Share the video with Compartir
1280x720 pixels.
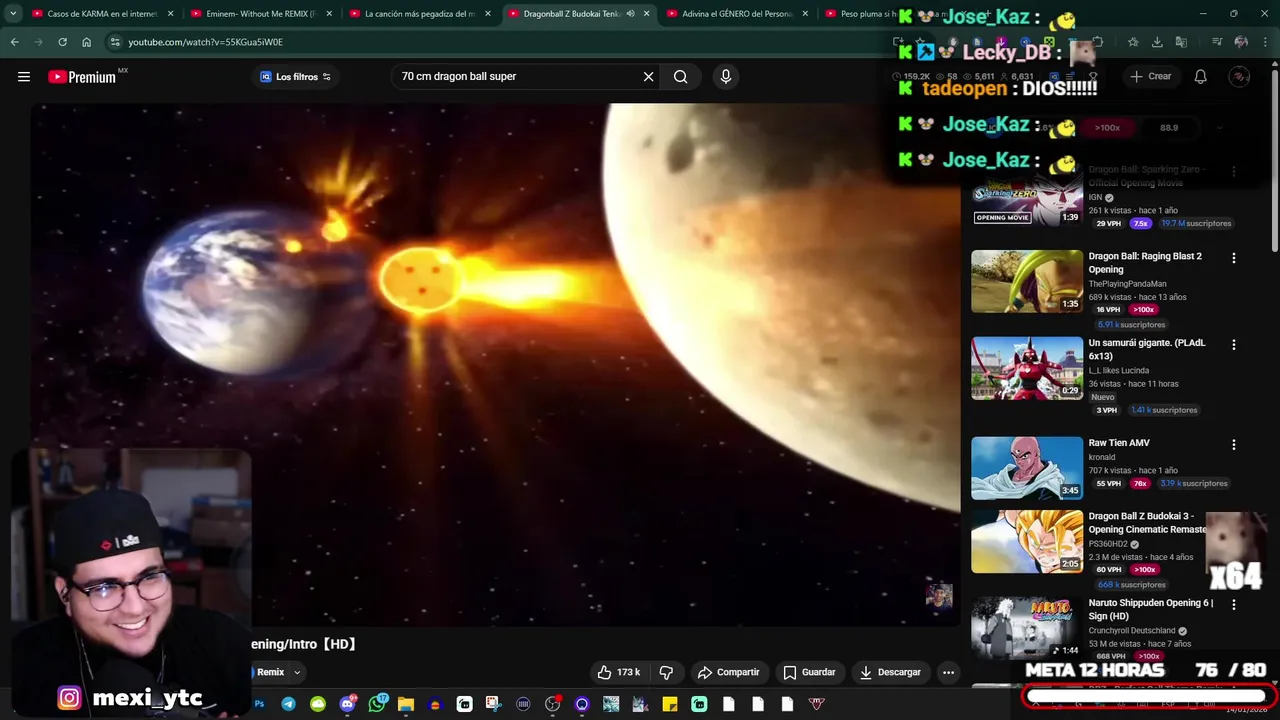coord(729,672)
